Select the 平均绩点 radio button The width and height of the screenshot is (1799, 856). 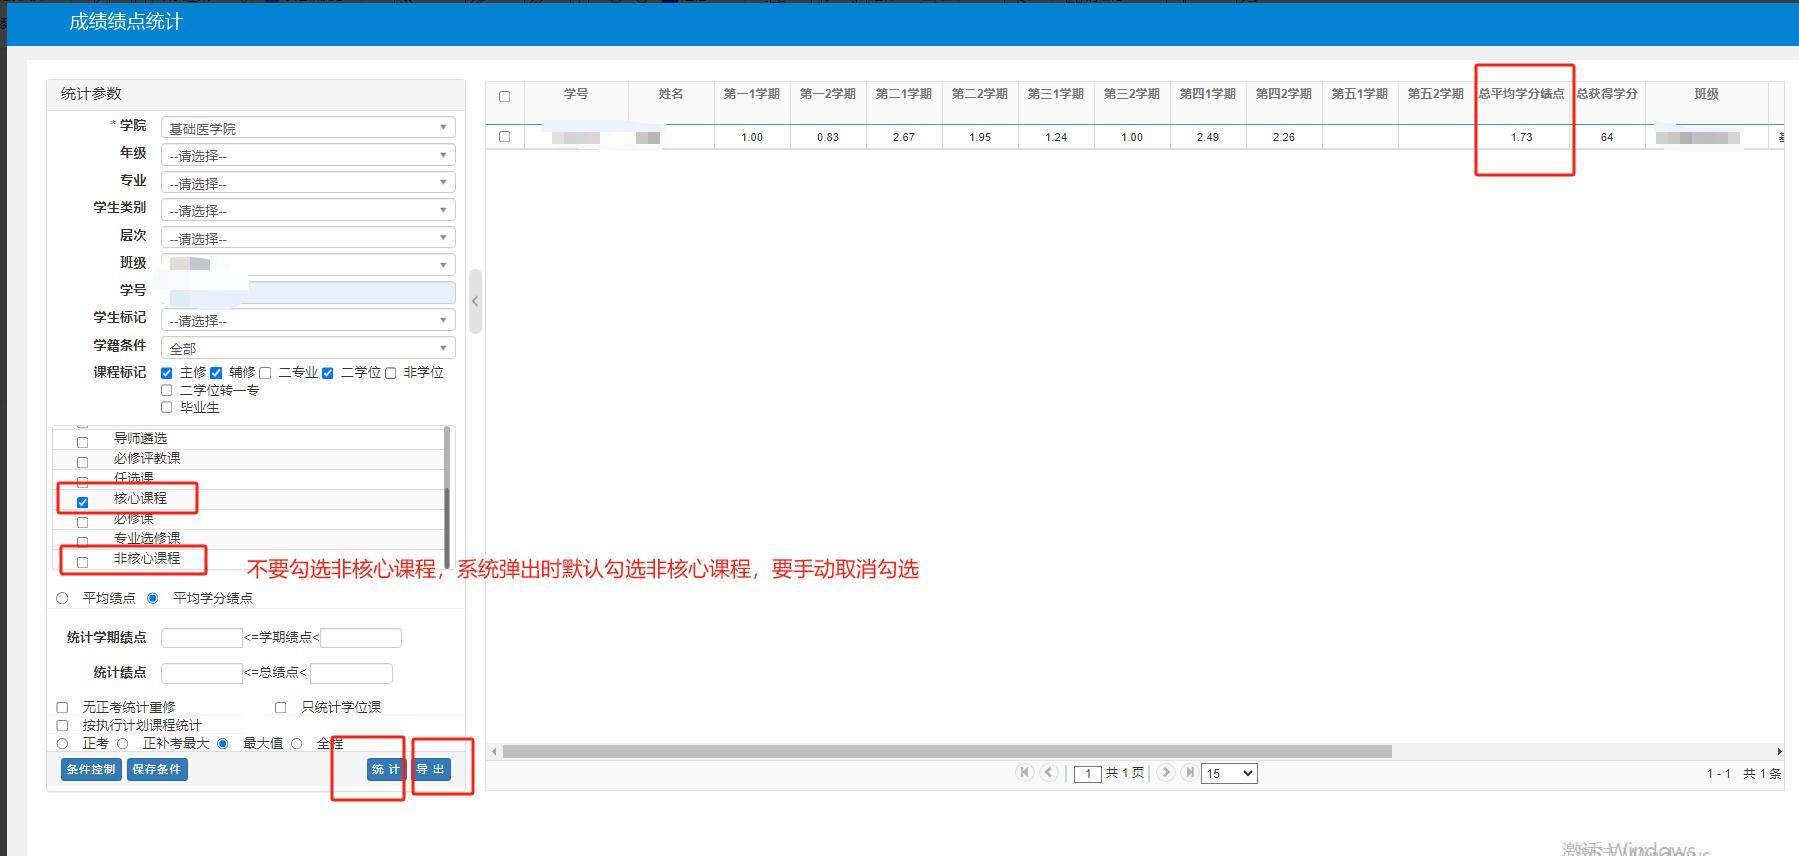63,598
